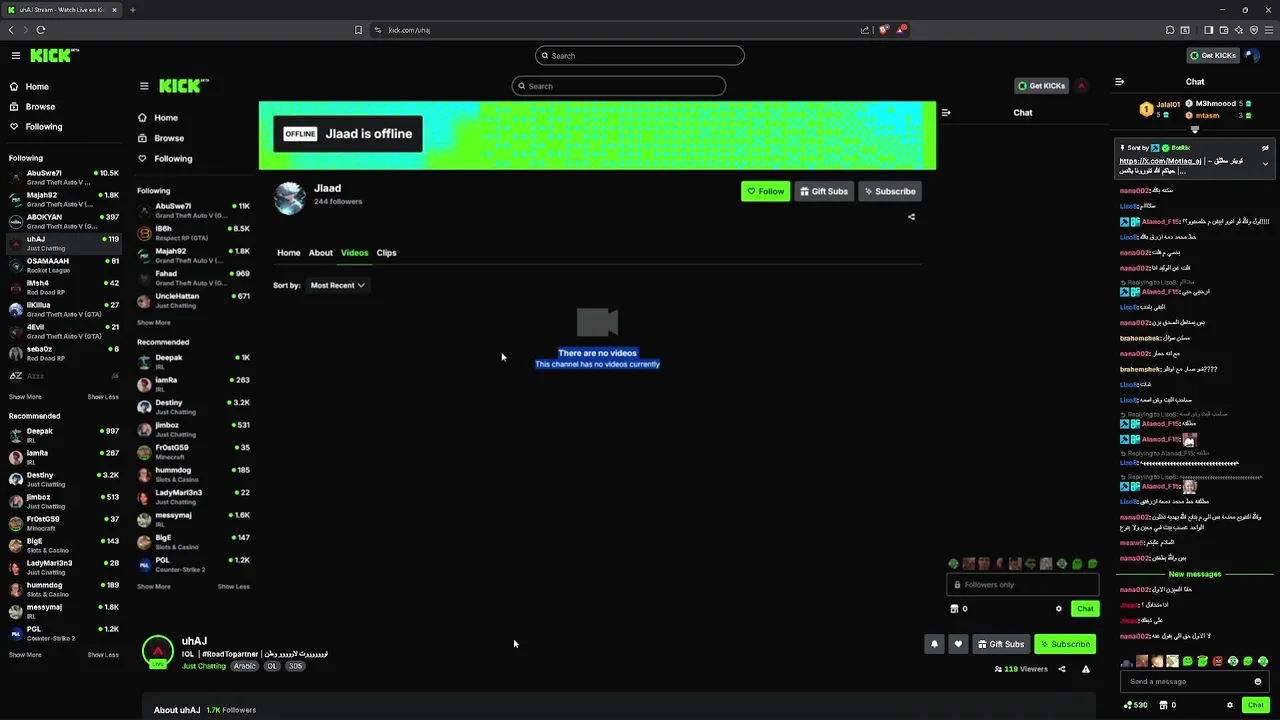This screenshot has width=1280, height=720.
Task: Click Show More under outer Recommended
Action: pos(25,655)
